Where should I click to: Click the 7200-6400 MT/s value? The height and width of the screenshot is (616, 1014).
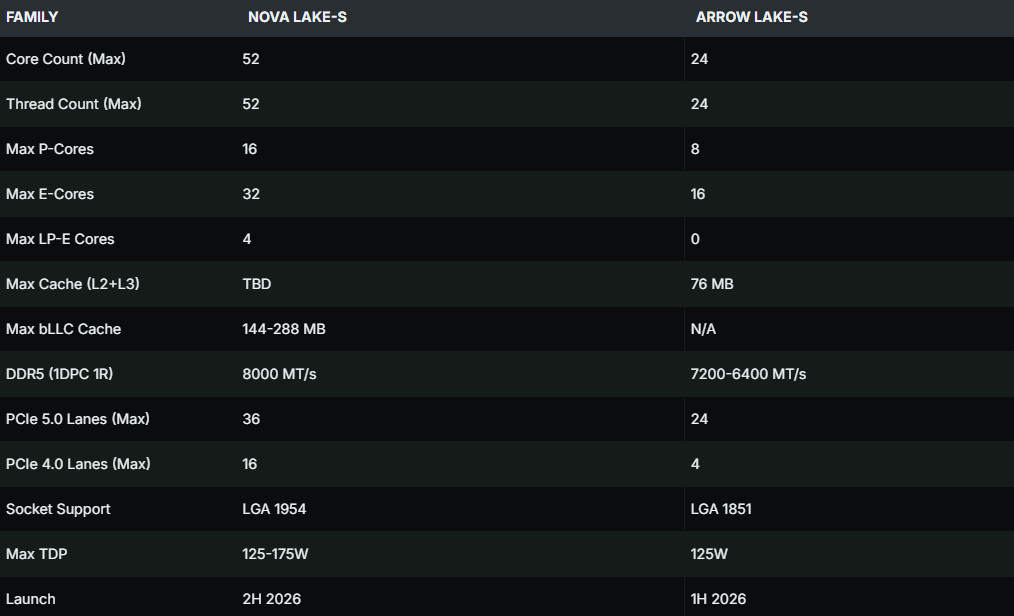(748, 374)
